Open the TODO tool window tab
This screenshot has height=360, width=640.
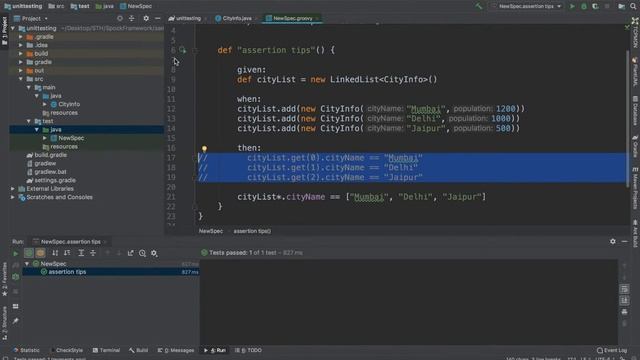(x=248, y=350)
